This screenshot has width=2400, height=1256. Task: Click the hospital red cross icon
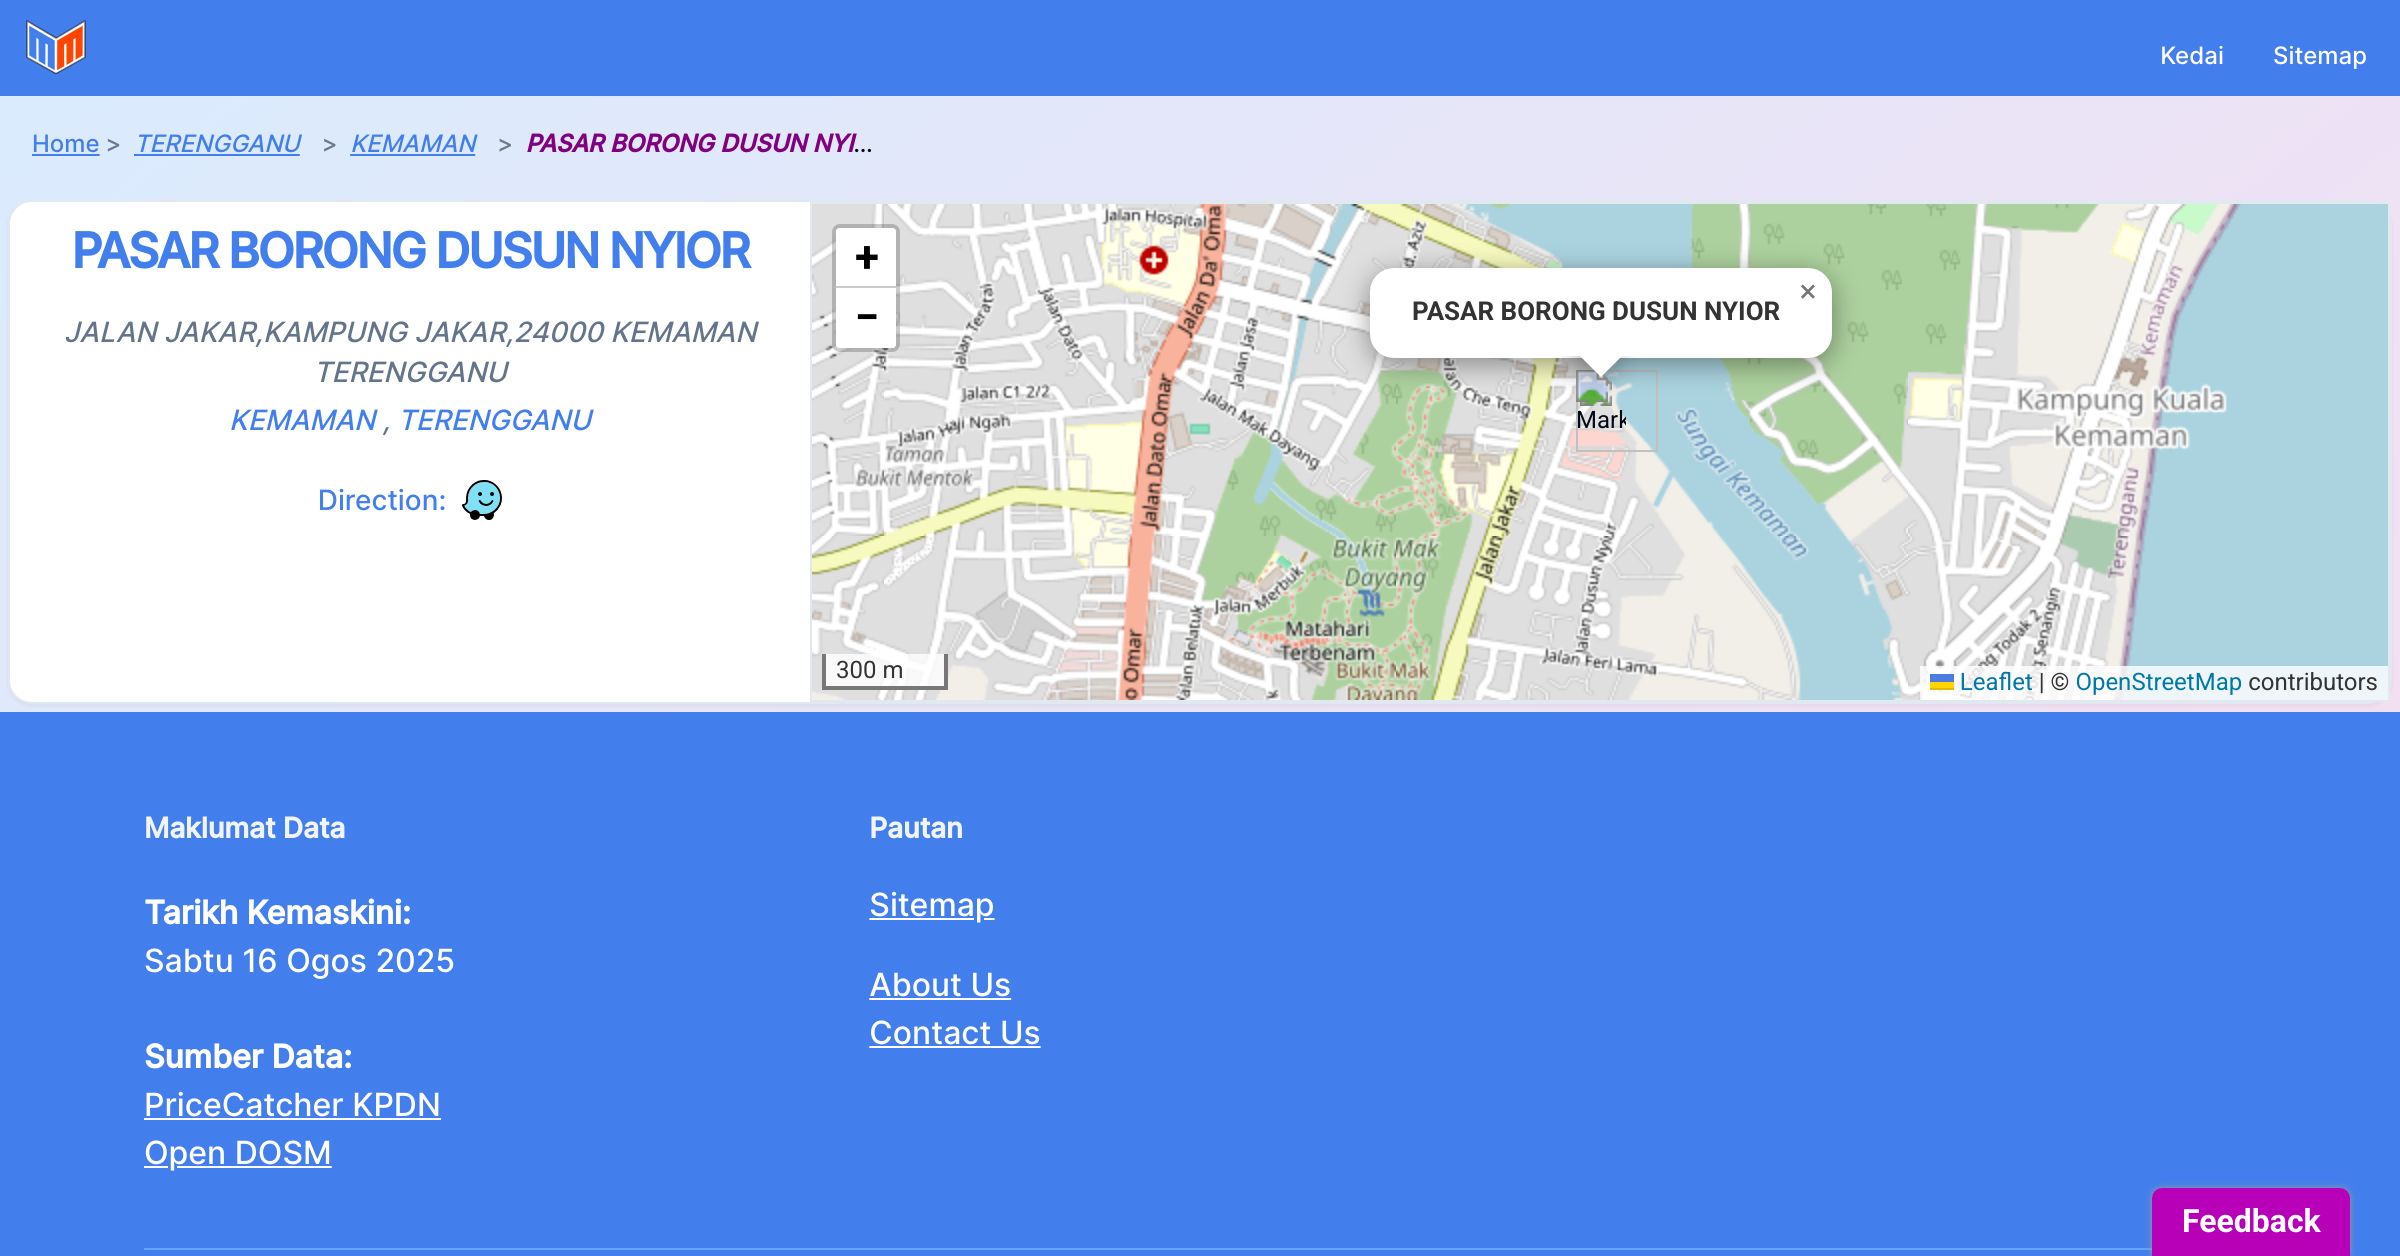pyautogui.click(x=1153, y=261)
